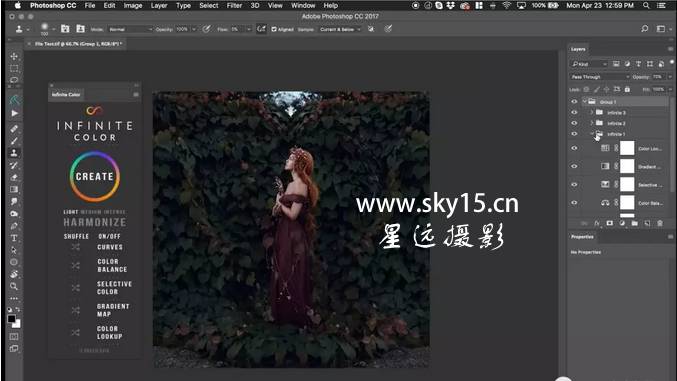Shuffle the Color Balance adjustment

point(76,265)
